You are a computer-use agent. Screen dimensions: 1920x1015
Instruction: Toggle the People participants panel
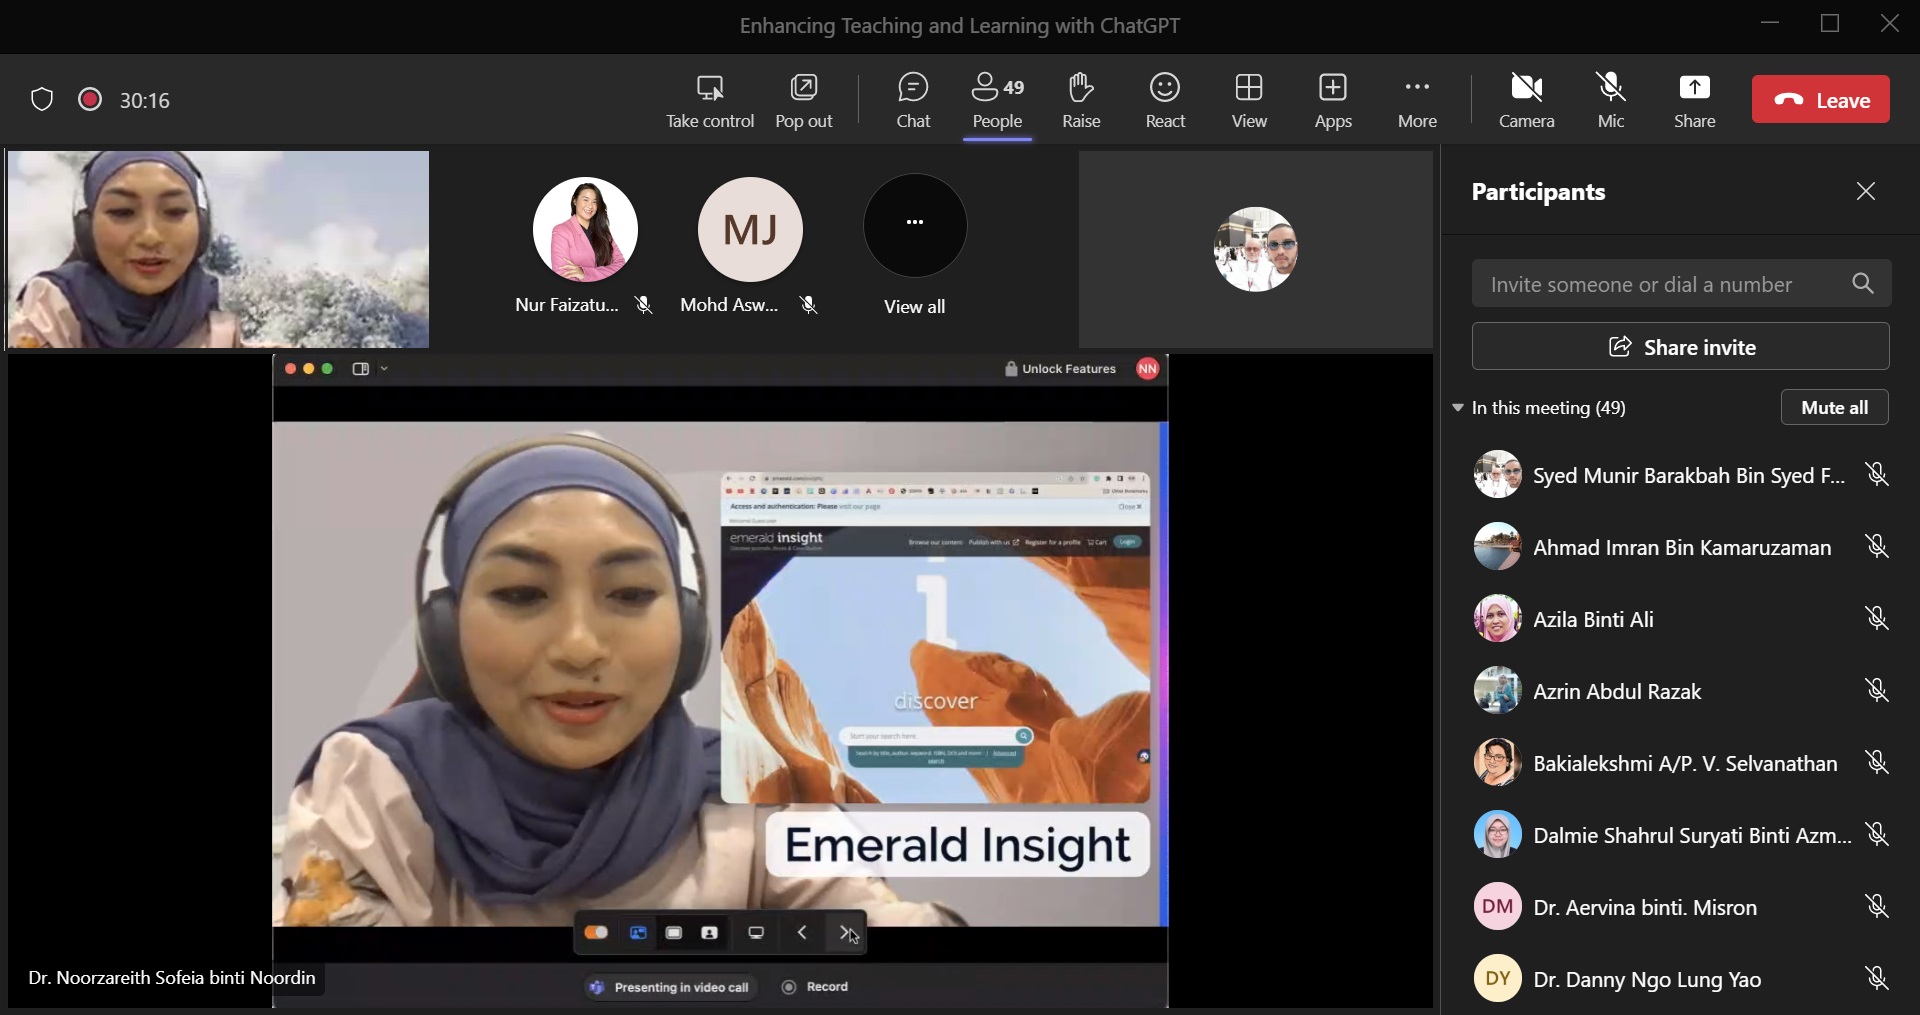[x=998, y=100]
